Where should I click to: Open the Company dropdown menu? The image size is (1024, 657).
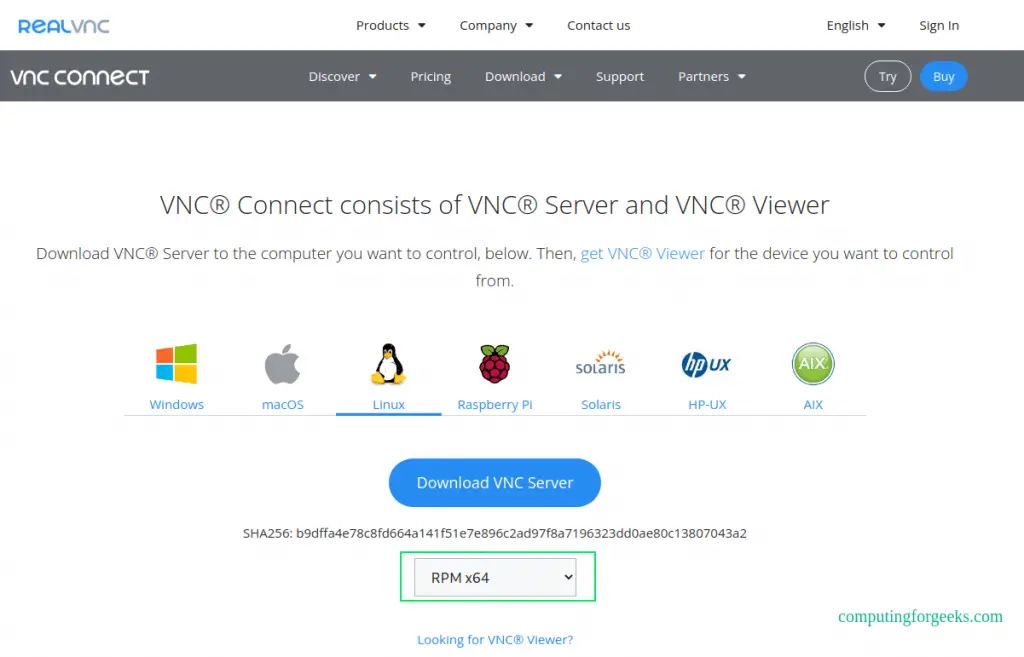pos(496,25)
